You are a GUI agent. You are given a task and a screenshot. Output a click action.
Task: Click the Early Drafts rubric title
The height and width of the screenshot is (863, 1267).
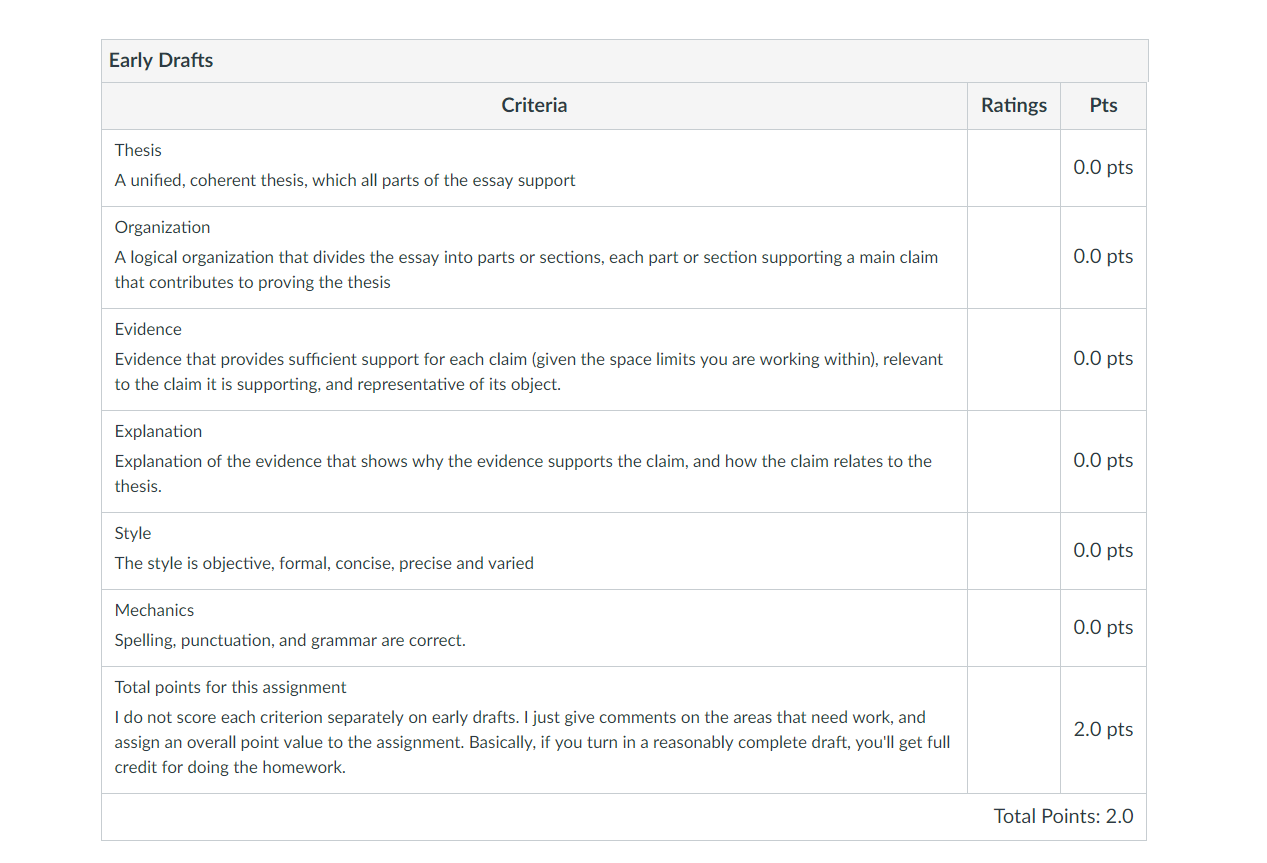click(161, 60)
